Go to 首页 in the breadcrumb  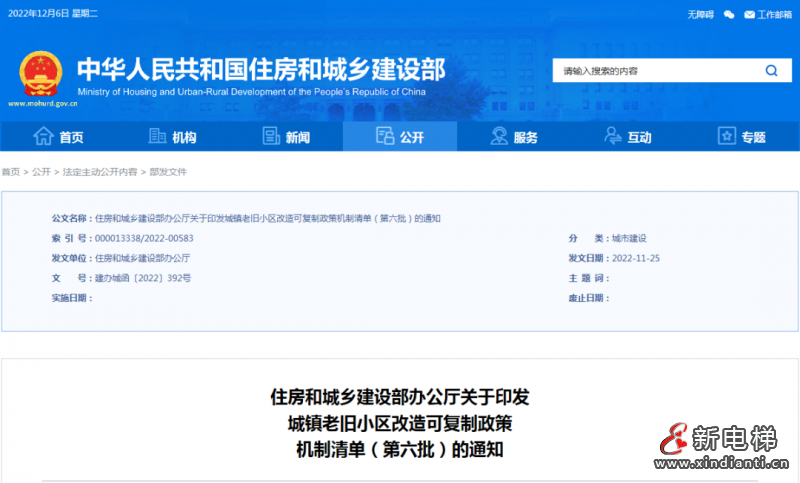(x=10, y=172)
